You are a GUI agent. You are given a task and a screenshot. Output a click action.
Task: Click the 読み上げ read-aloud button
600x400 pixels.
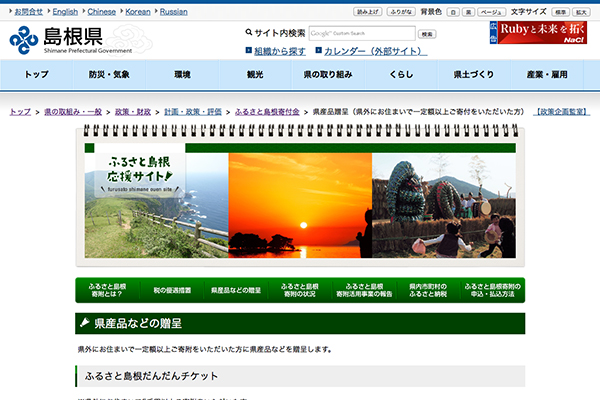(367, 12)
